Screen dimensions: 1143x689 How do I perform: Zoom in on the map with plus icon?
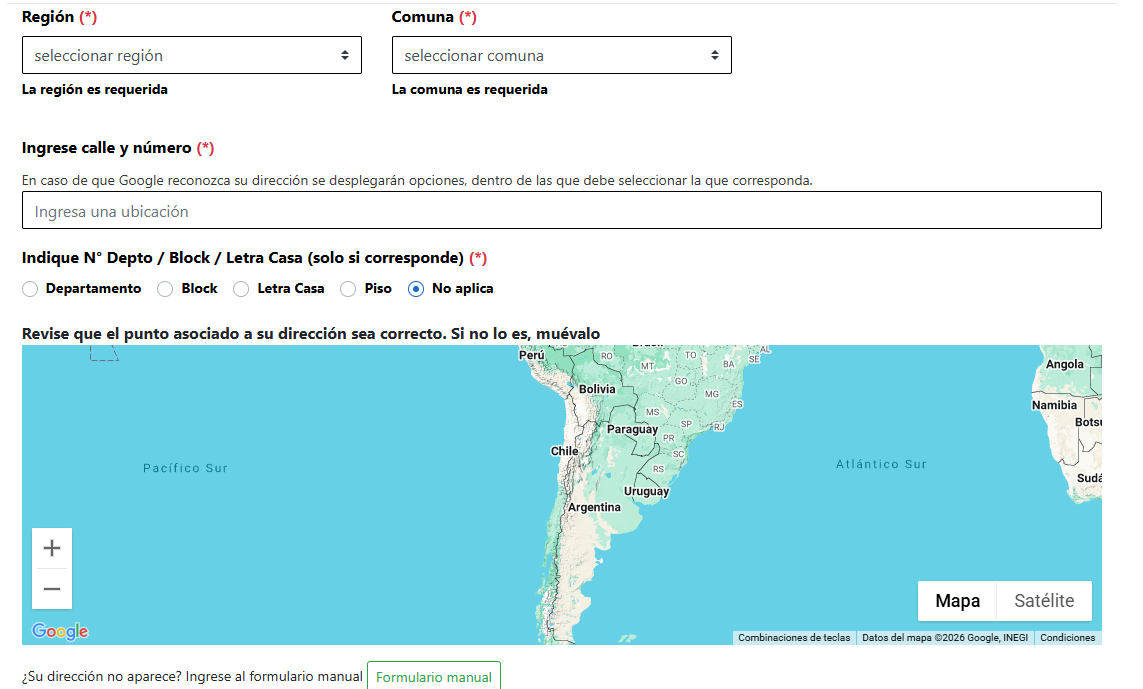pyautogui.click(x=52, y=548)
